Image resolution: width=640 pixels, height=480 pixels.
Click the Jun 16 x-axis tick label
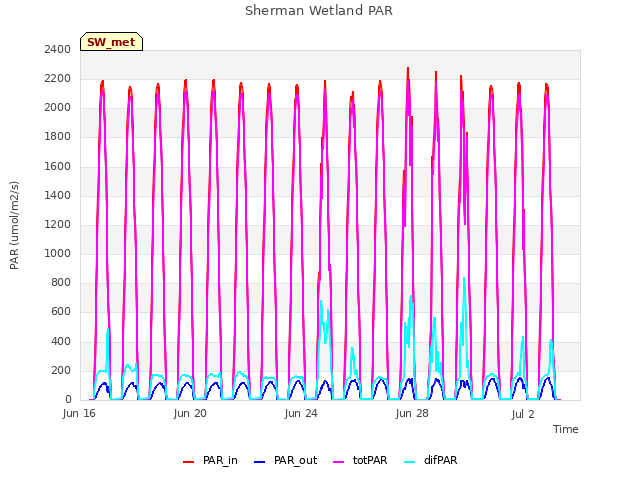point(79,413)
